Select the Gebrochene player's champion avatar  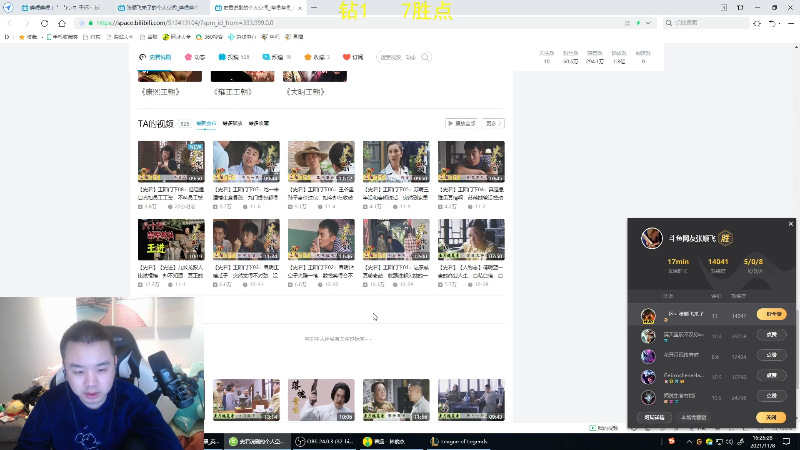[648, 377]
